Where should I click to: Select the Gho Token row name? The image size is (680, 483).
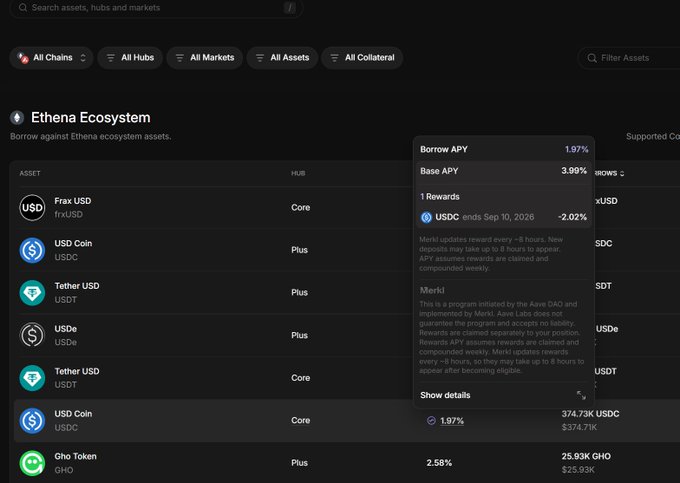click(75, 457)
